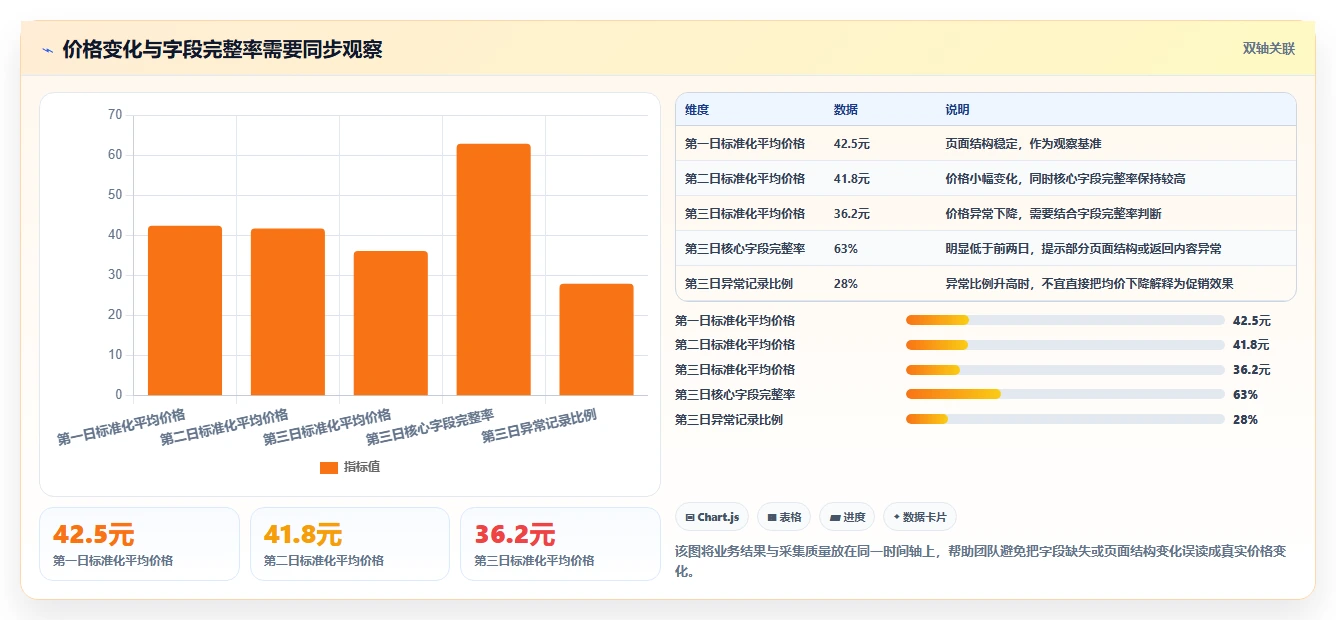This screenshot has width=1336, height=620.
Task: Click the y-axis tick 10 on the chart
Action: [115, 355]
